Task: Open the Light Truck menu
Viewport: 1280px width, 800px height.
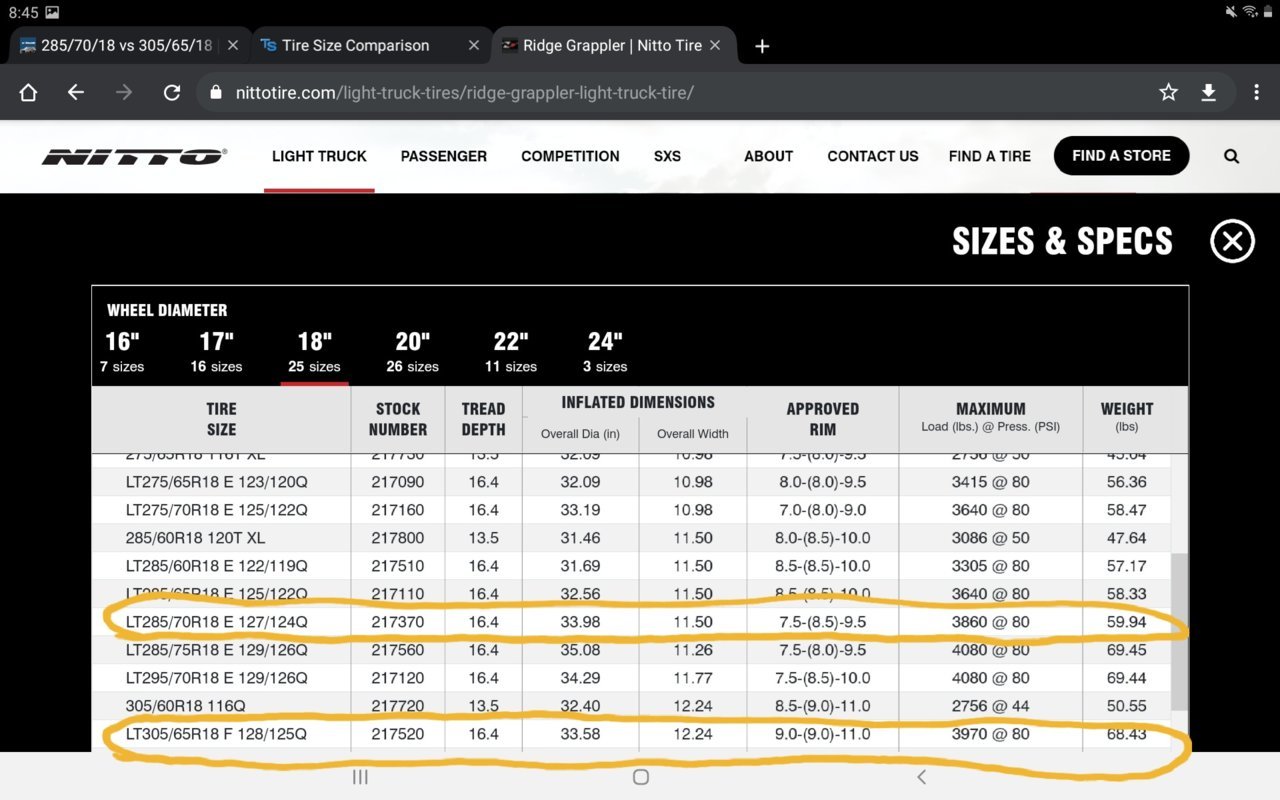Action: (x=319, y=156)
